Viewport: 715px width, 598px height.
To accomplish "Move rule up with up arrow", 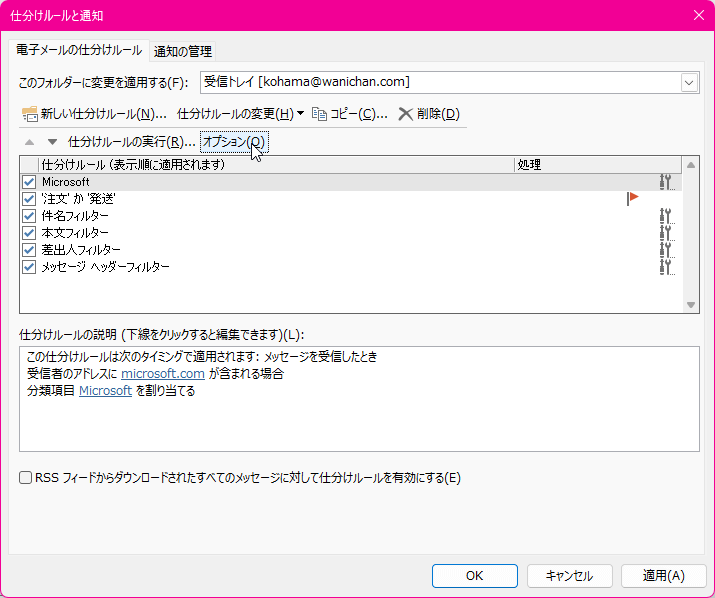I will pyautogui.click(x=30, y=142).
